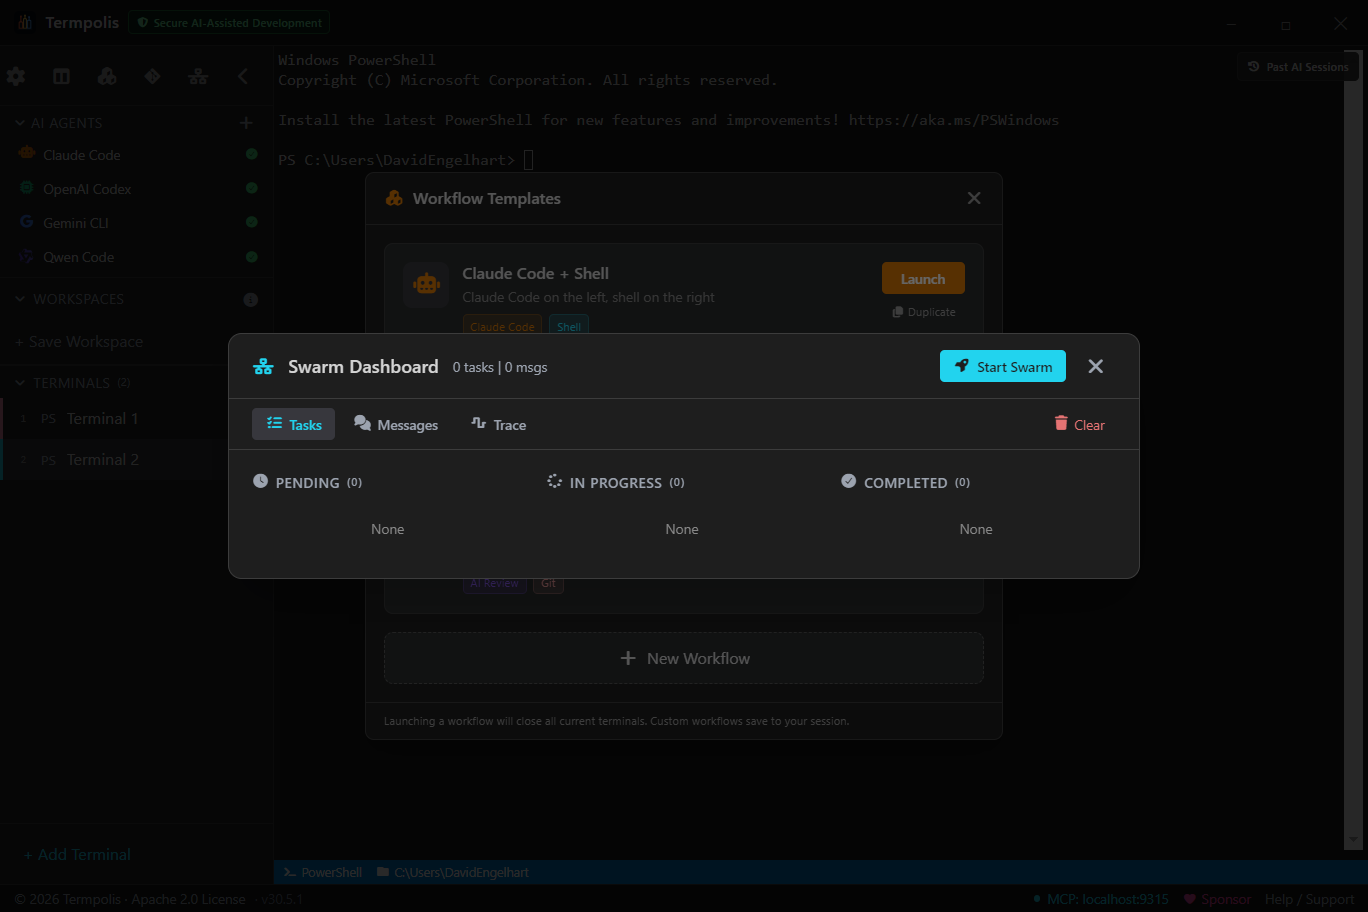
Task: Click the Shell tag chip
Action: [x=568, y=326]
